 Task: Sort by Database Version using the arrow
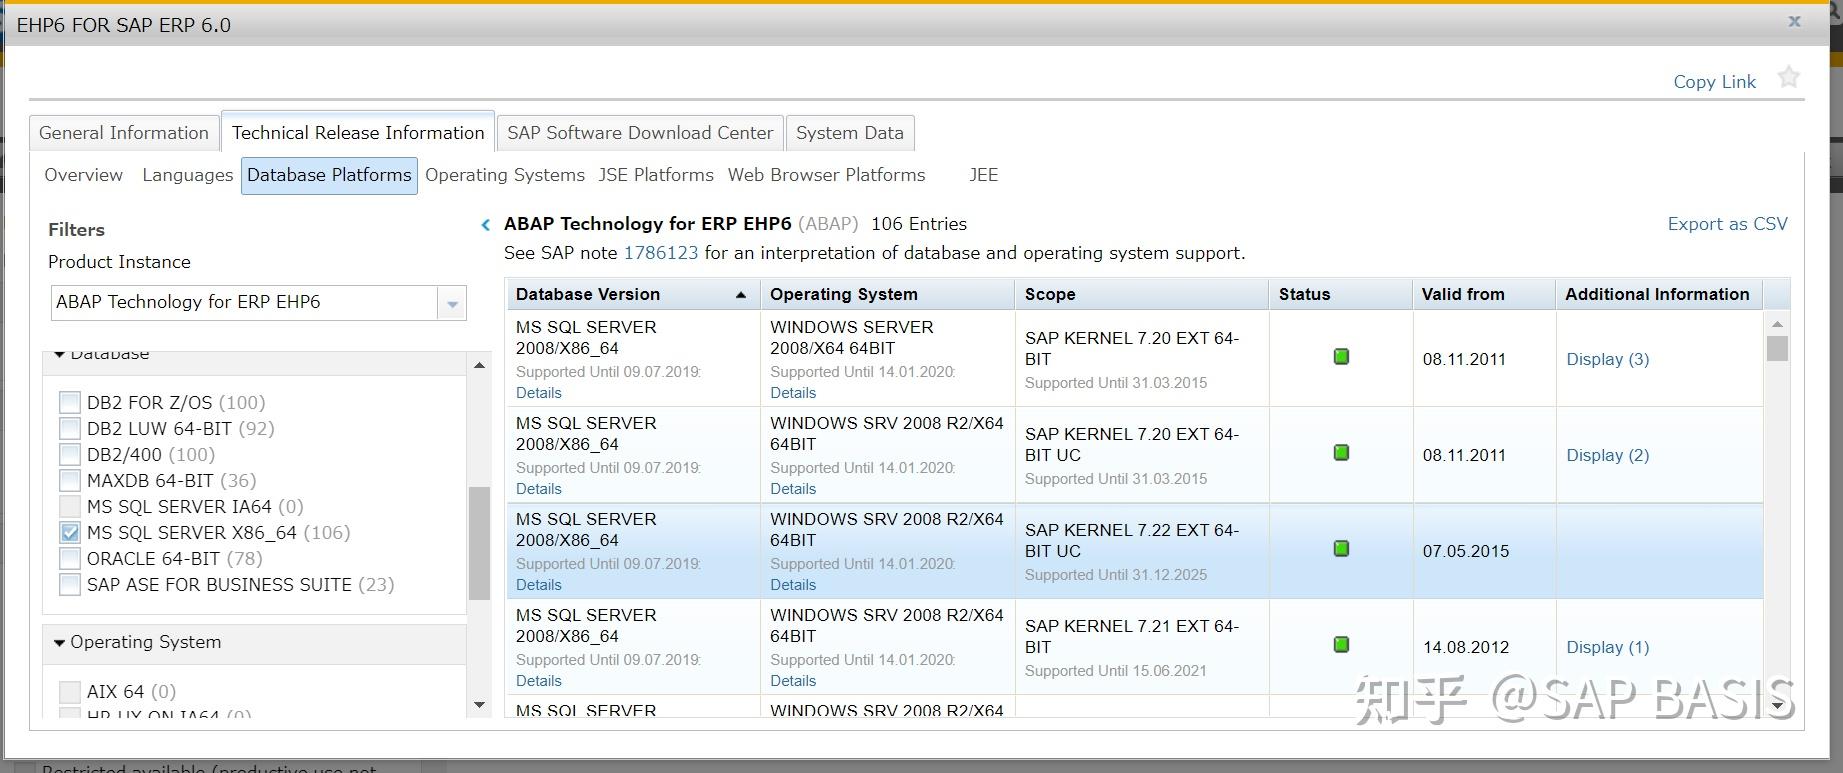pyautogui.click(x=741, y=295)
